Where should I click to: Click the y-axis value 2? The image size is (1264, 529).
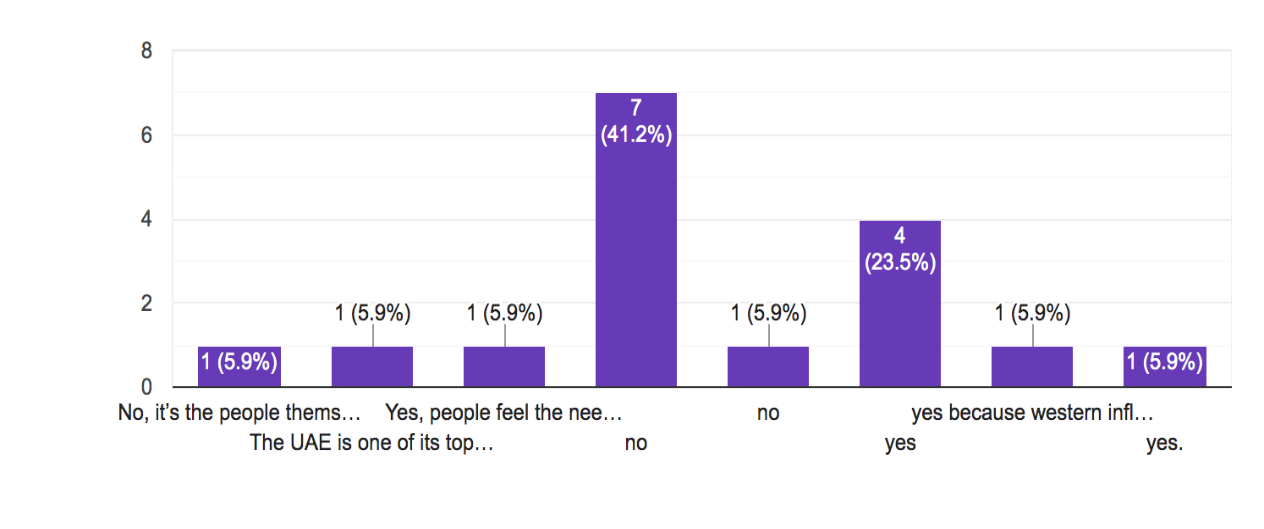146,303
